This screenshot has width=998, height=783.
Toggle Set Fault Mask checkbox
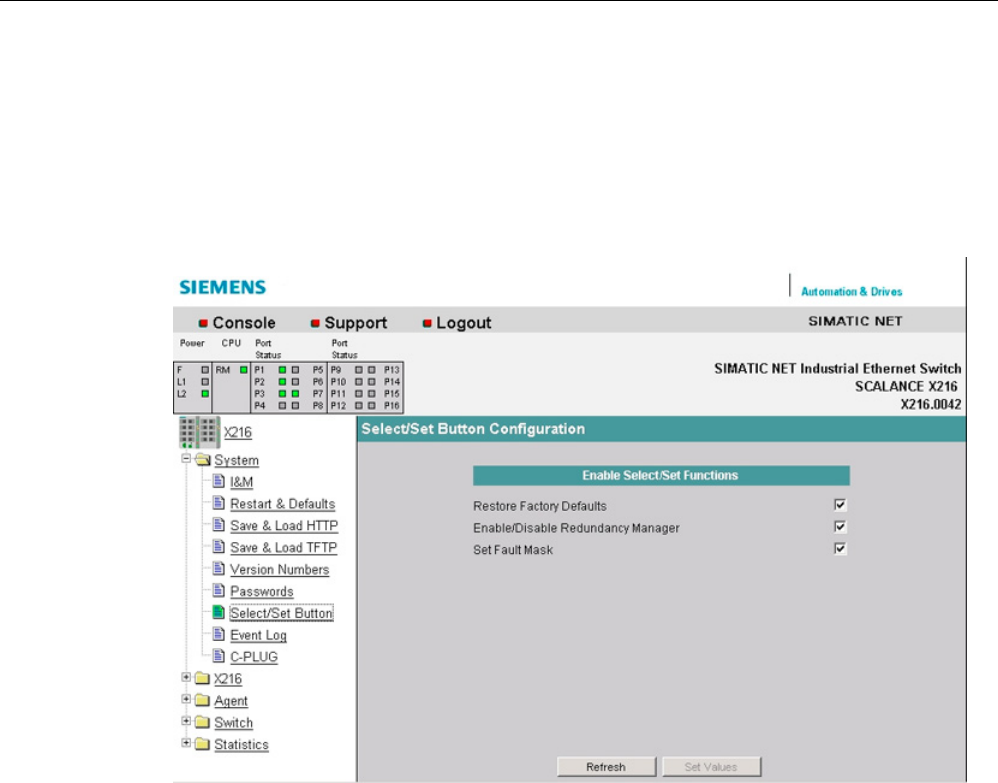840,549
